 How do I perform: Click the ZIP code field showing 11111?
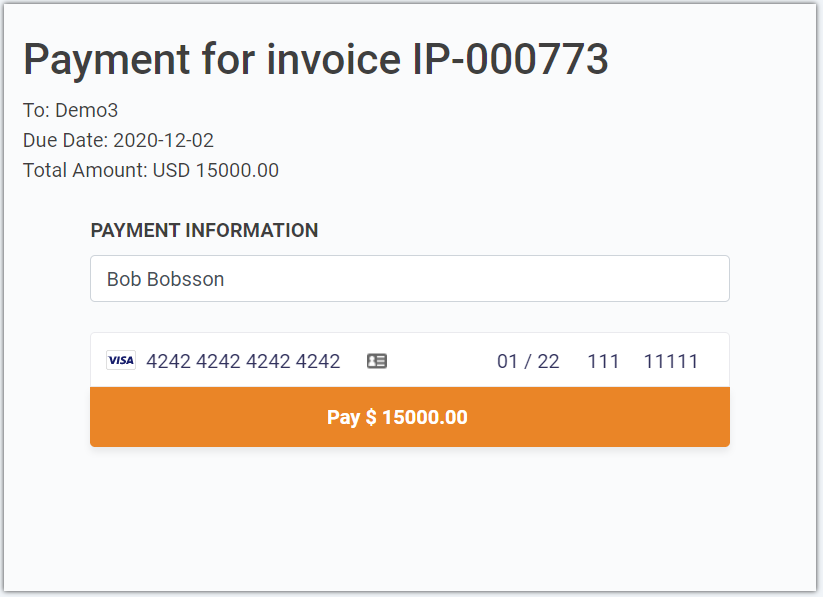click(x=671, y=361)
